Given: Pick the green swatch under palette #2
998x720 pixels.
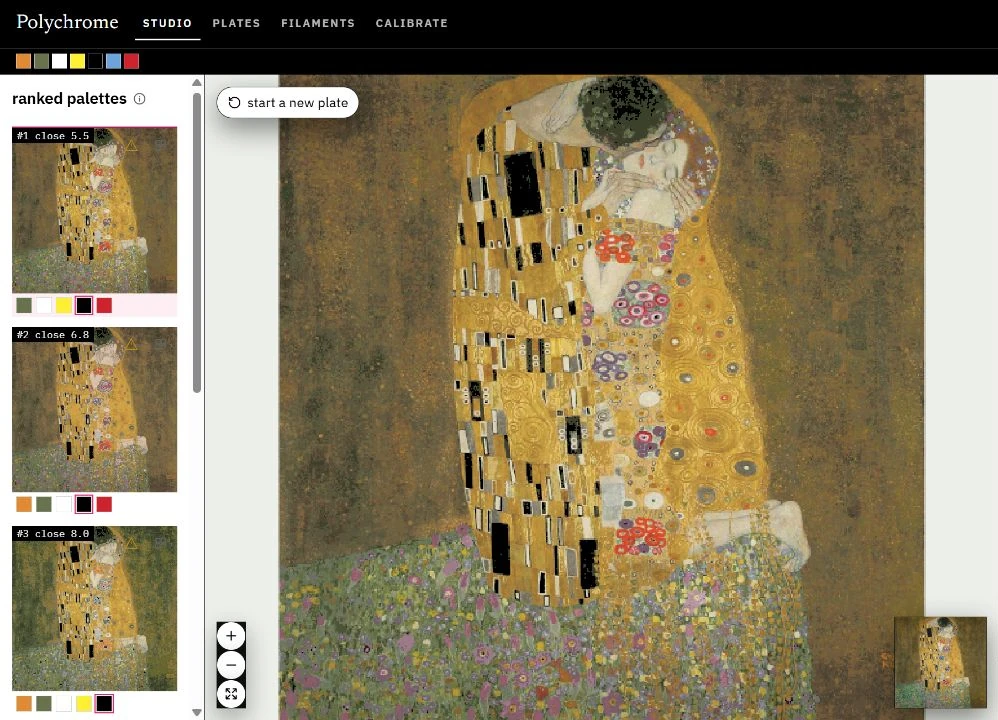Looking at the screenshot, I should pos(44,504).
